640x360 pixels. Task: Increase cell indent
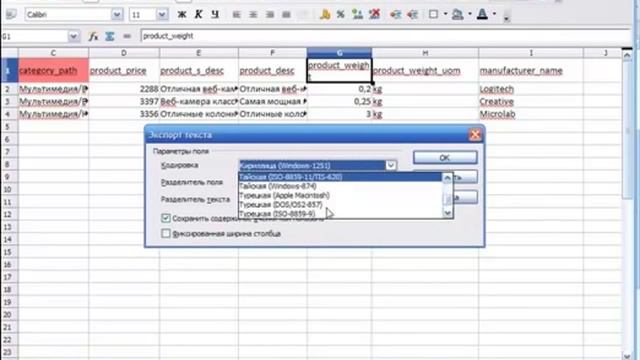point(412,15)
